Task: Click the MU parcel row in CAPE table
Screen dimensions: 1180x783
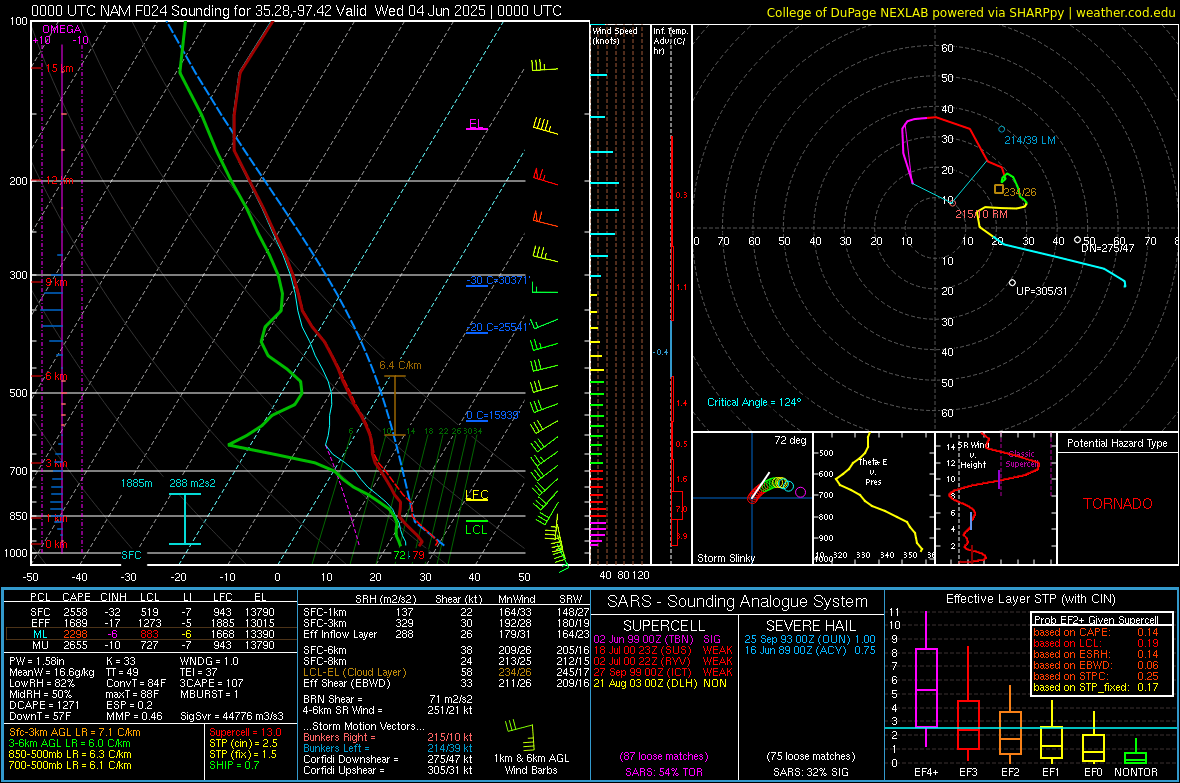Action: pyautogui.click(x=151, y=644)
